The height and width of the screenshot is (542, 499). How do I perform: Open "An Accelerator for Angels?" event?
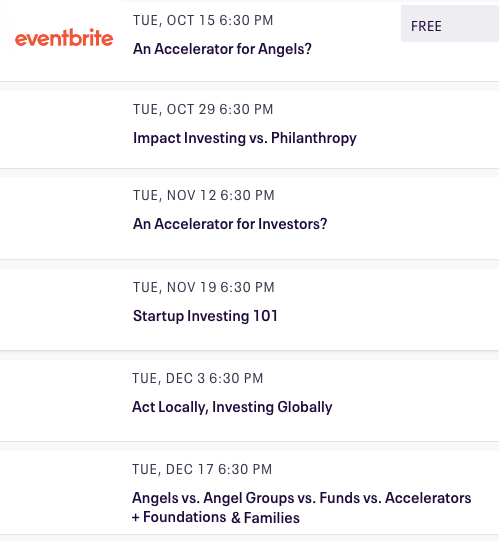[x=222, y=49]
